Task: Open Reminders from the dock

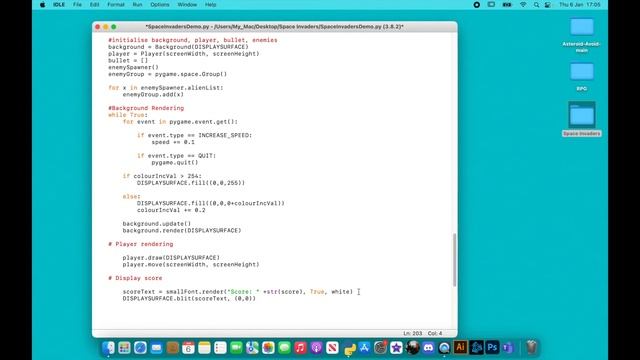Action: [x=220, y=348]
